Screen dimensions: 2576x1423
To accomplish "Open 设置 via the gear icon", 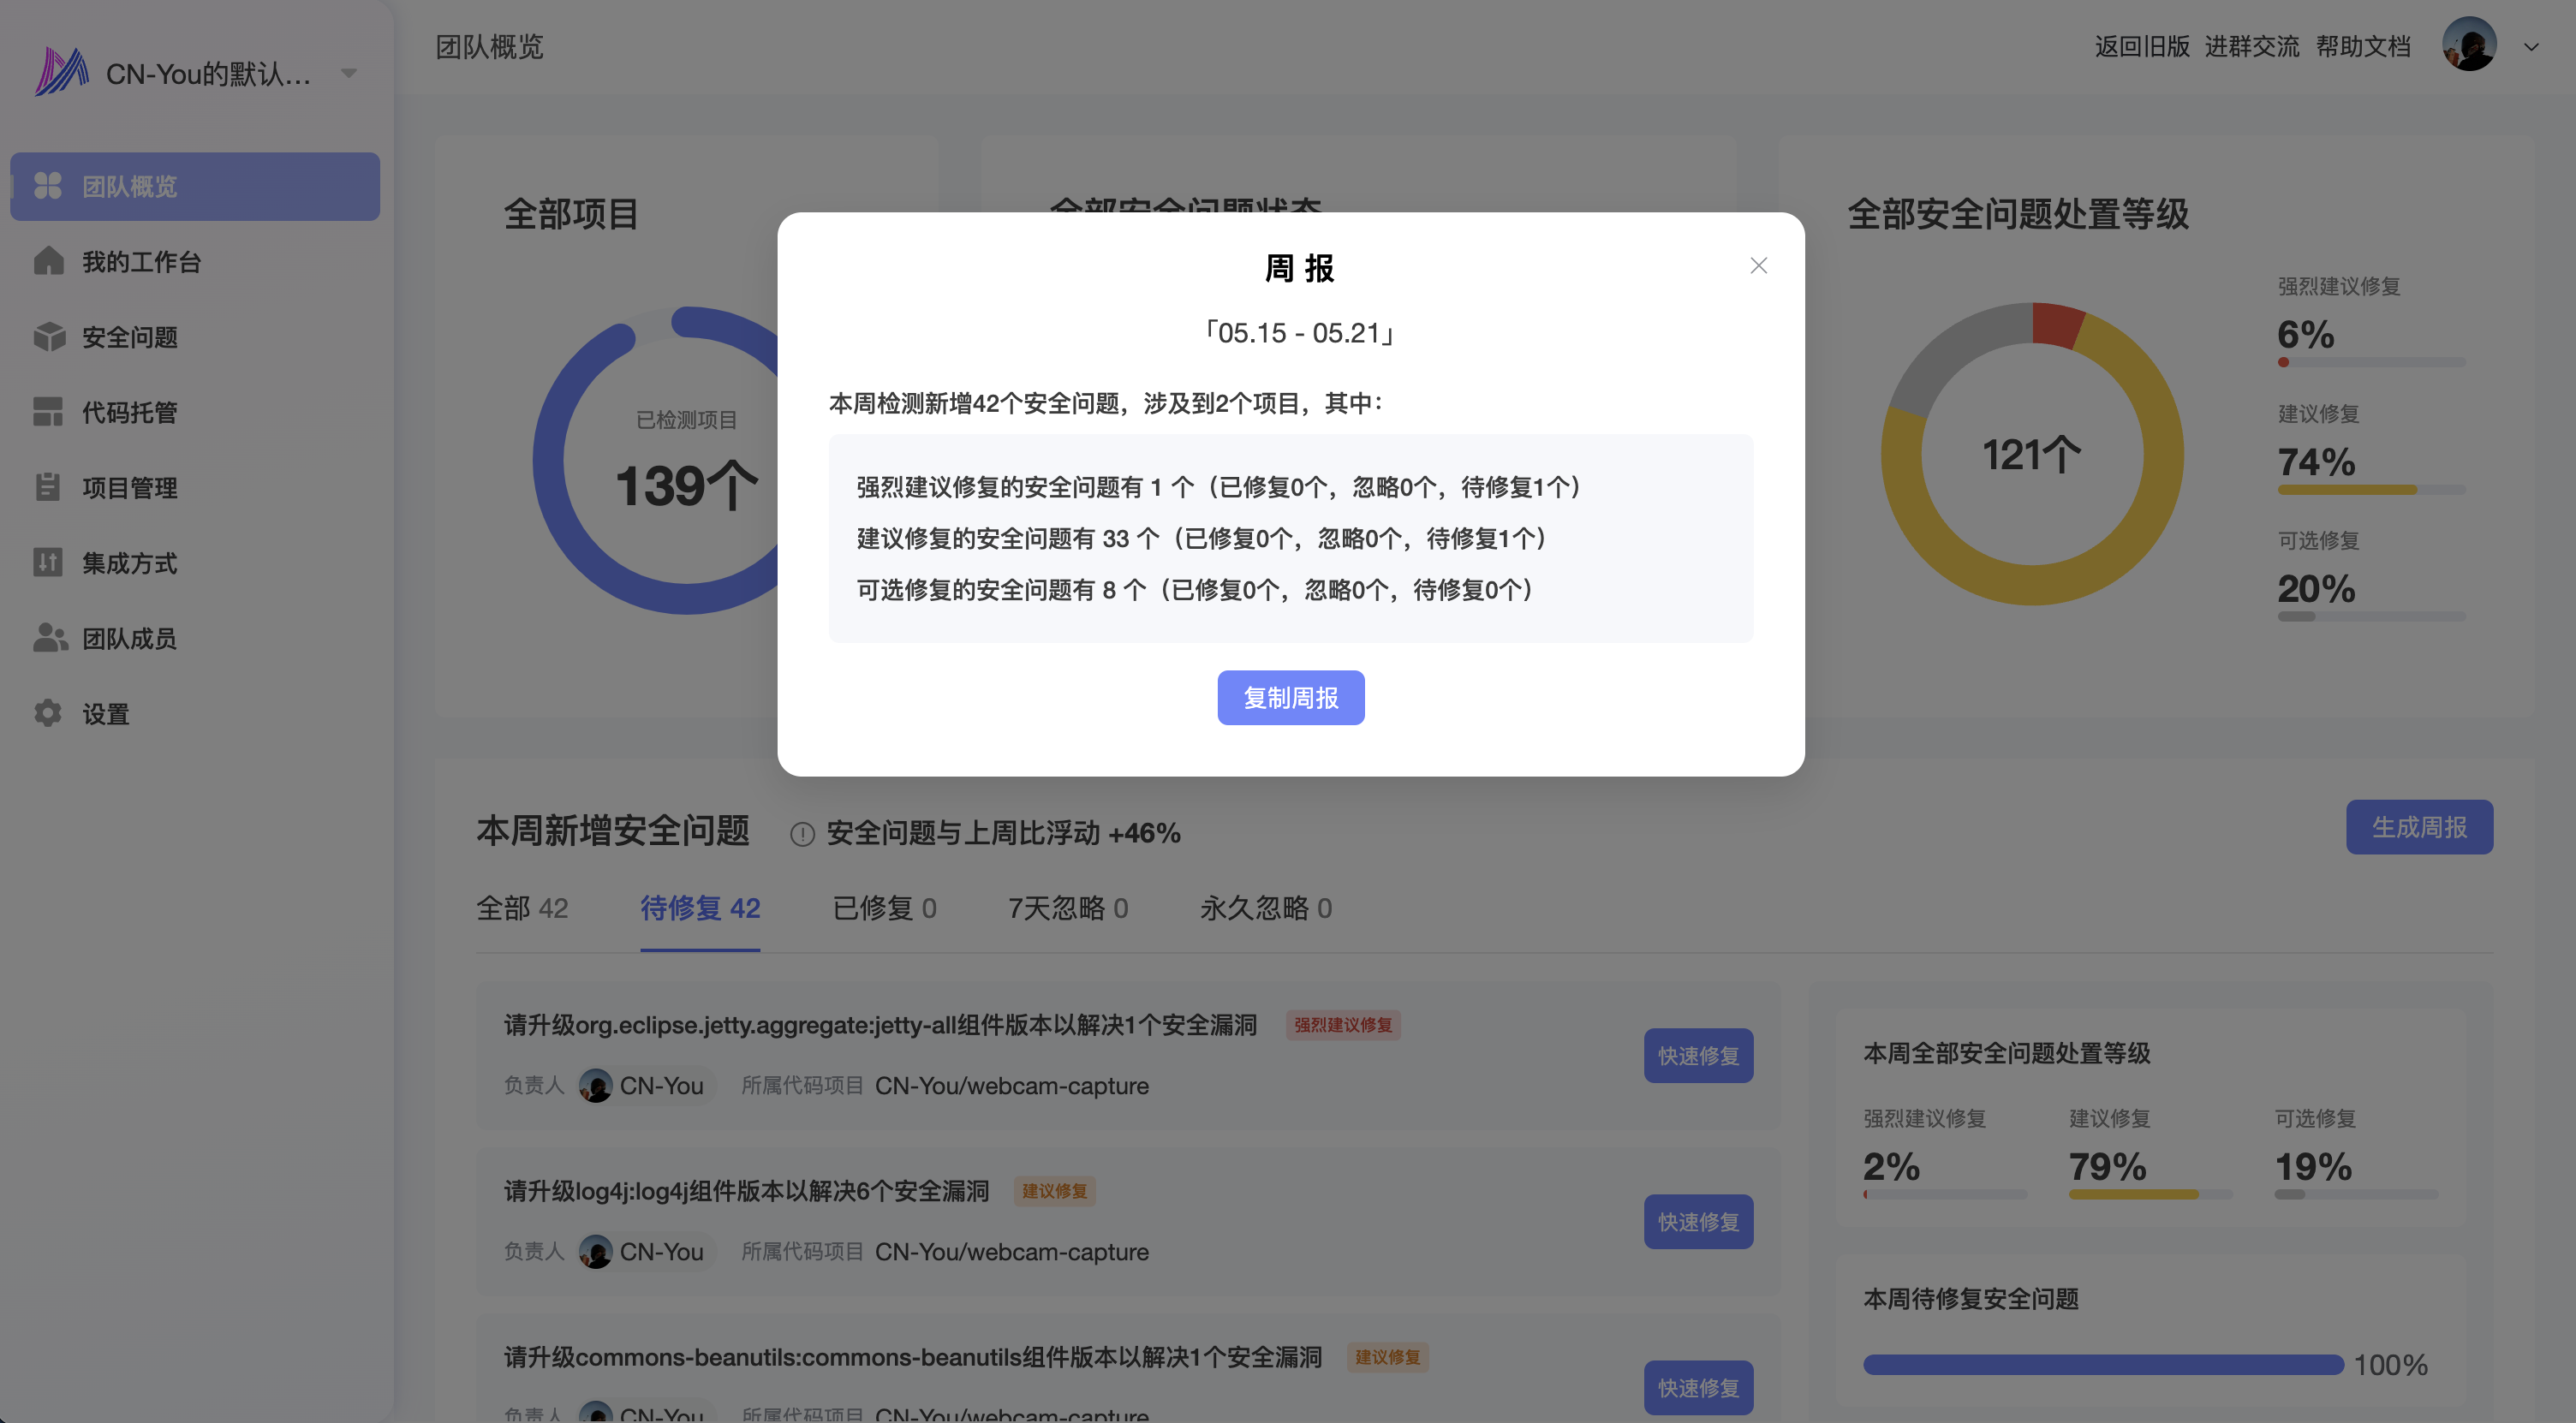I will point(48,713).
